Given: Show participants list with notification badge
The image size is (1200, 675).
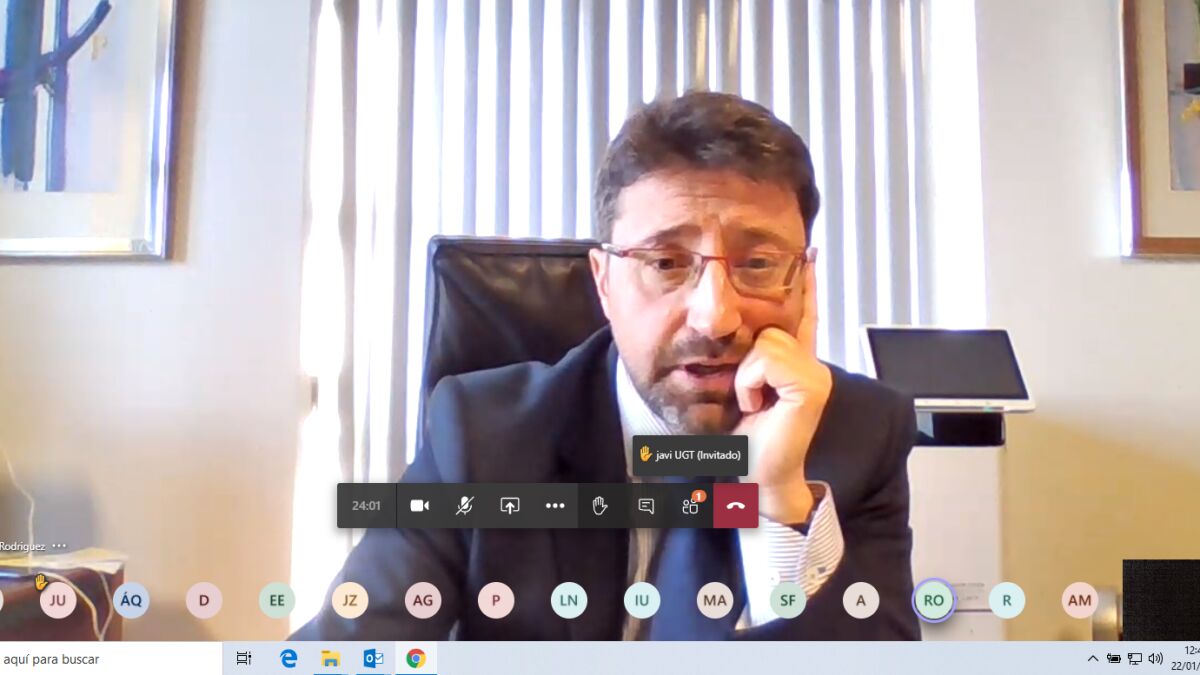Looking at the screenshot, I should (690, 506).
